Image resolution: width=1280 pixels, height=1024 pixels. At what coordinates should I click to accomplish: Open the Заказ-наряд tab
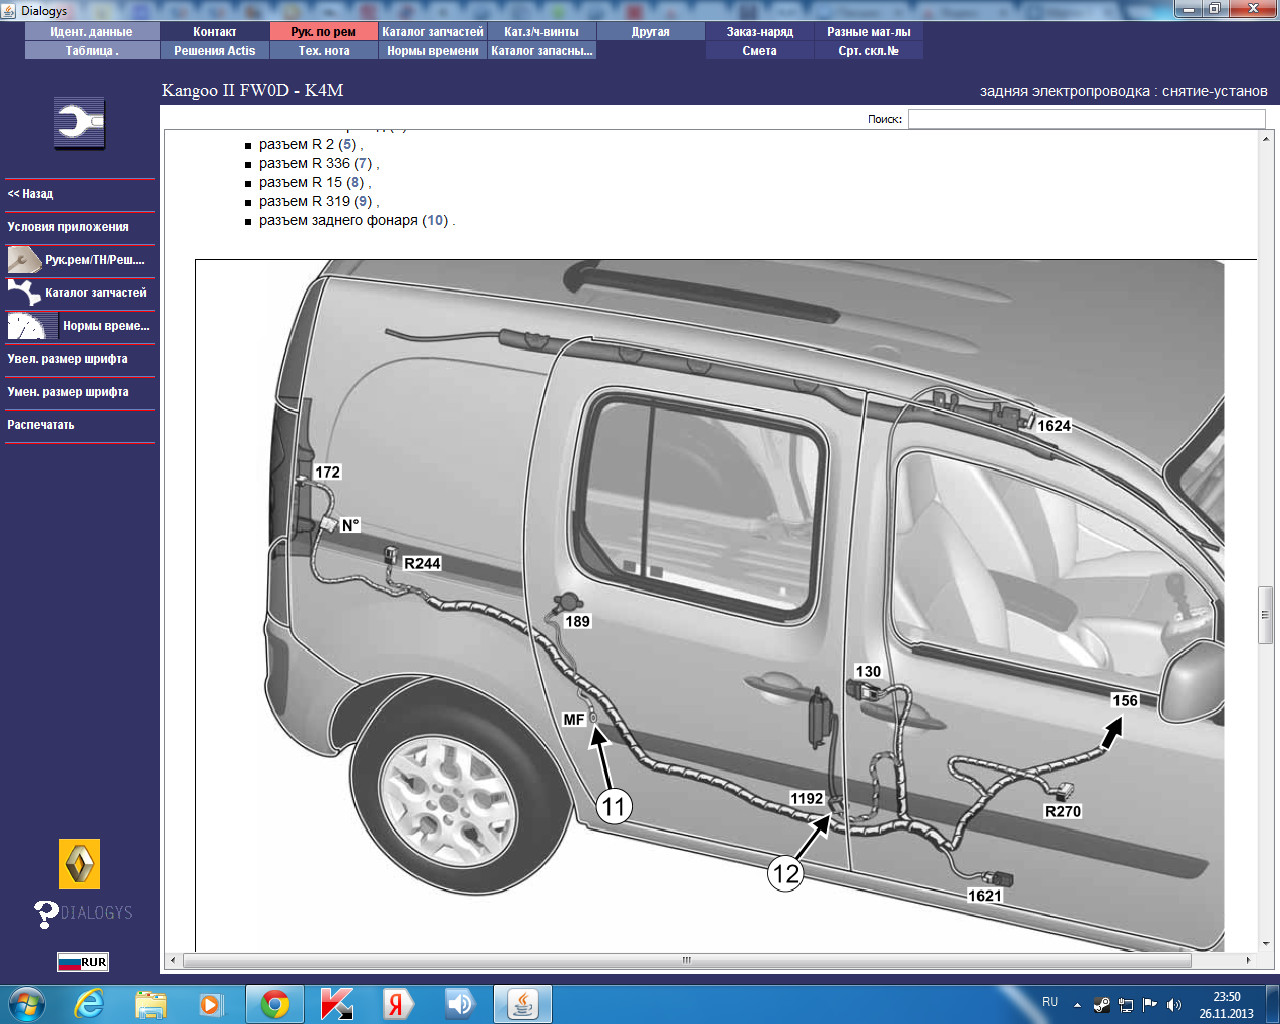760,32
